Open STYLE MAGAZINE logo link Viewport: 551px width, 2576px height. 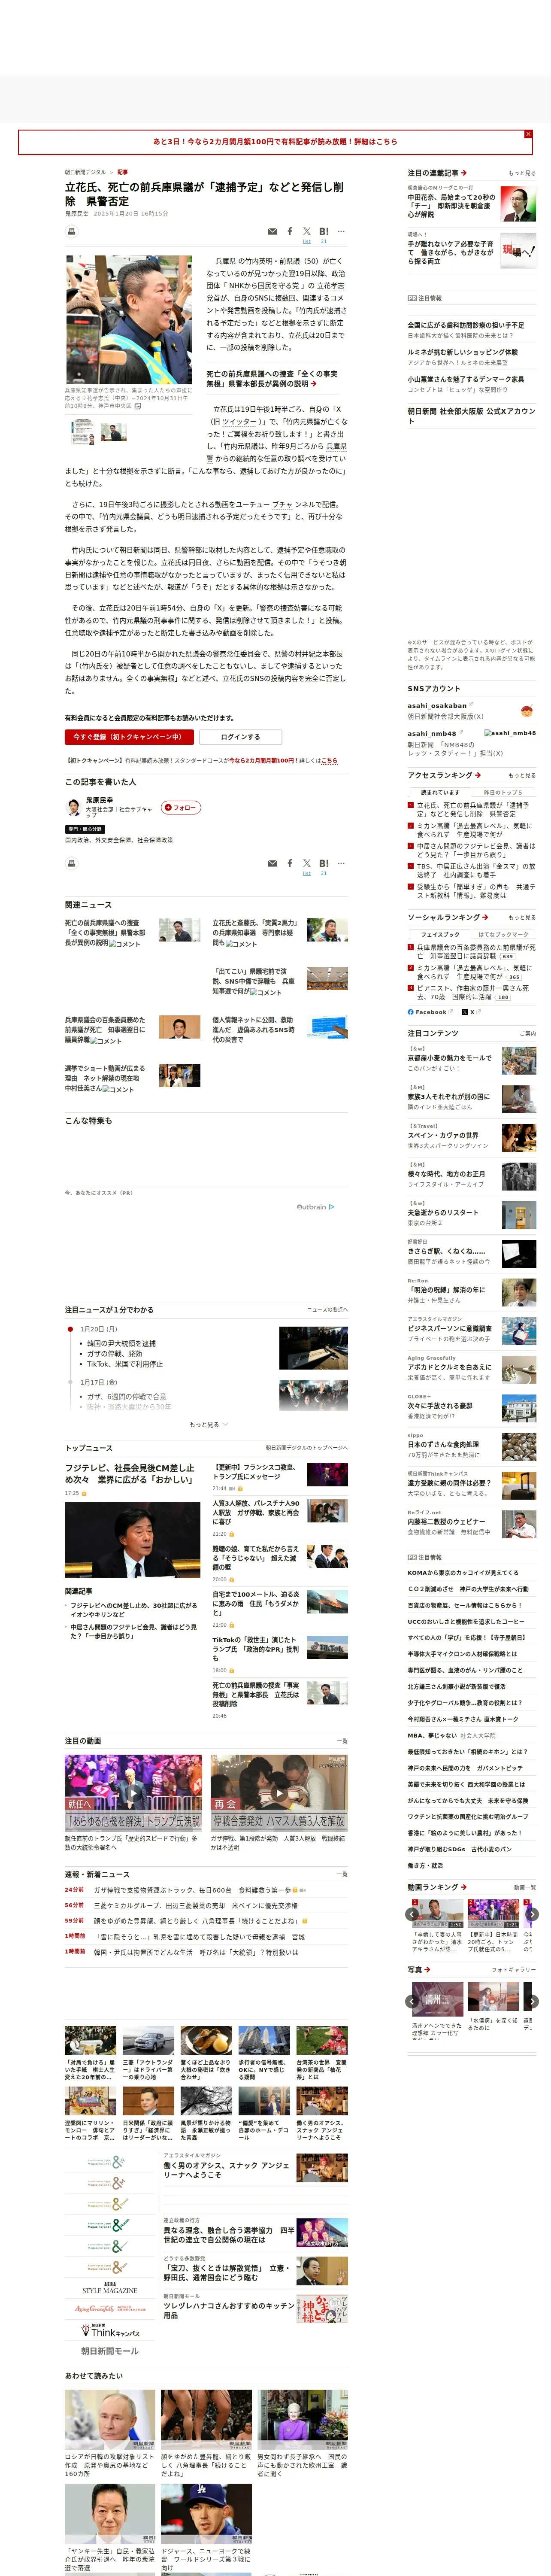pos(110,2288)
